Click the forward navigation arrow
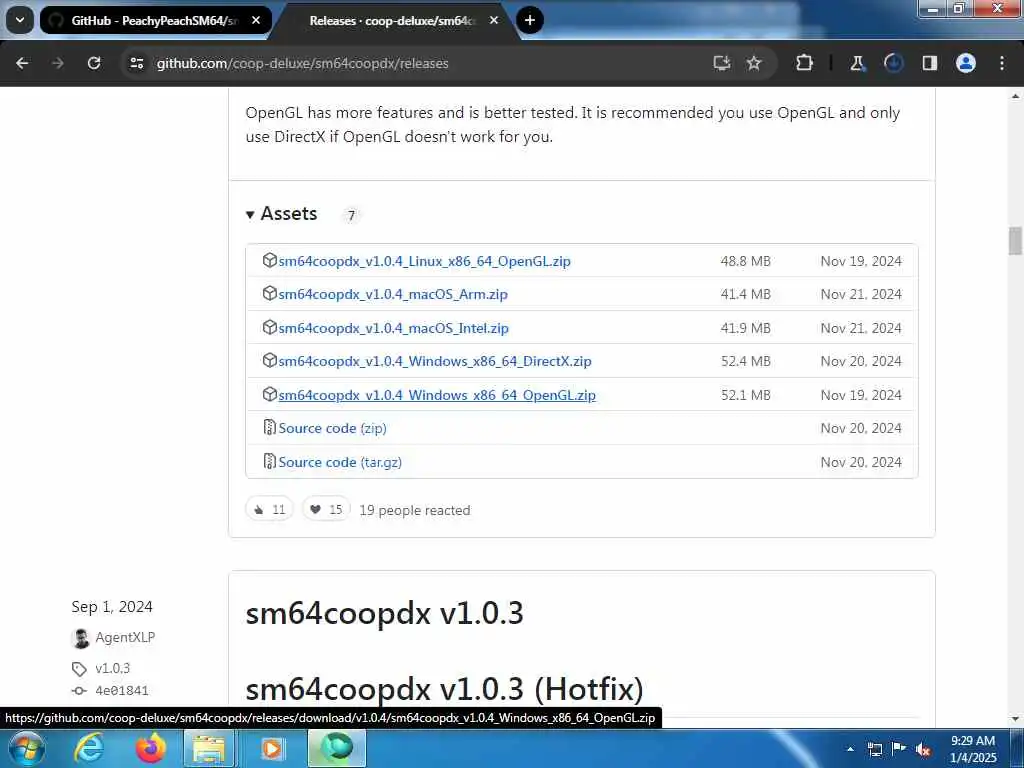 58,63
